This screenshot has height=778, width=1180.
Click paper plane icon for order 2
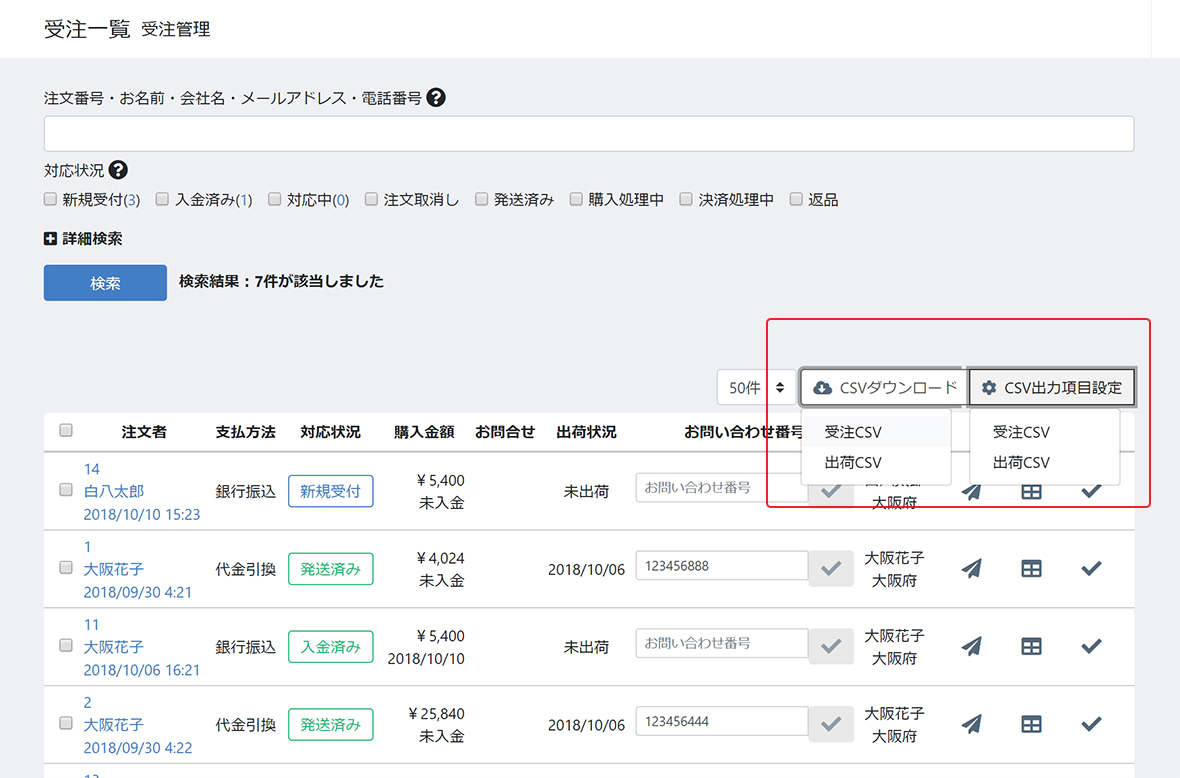(971, 723)
